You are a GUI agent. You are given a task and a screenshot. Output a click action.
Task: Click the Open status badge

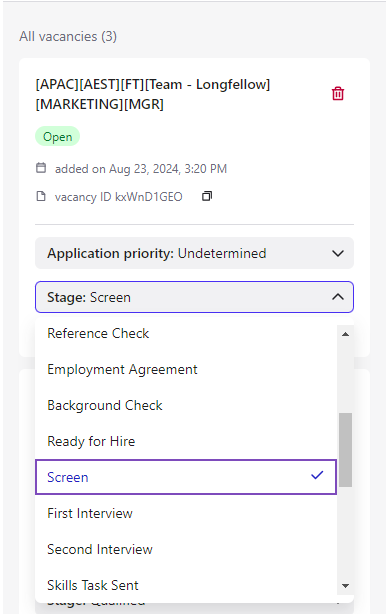[58, 137]
